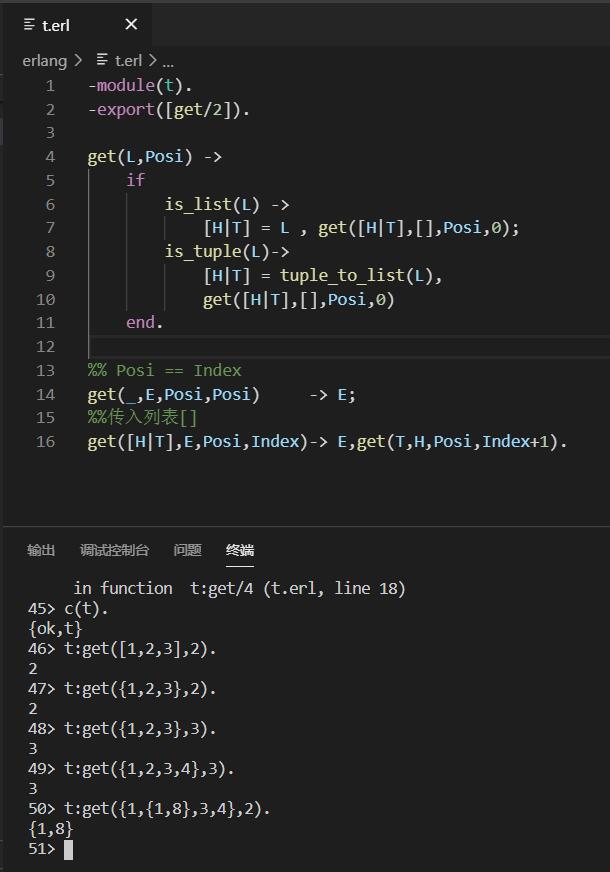Click comment '%% Posi == Index'
This screenshot has width=610, height=872.
click(165, 370)
